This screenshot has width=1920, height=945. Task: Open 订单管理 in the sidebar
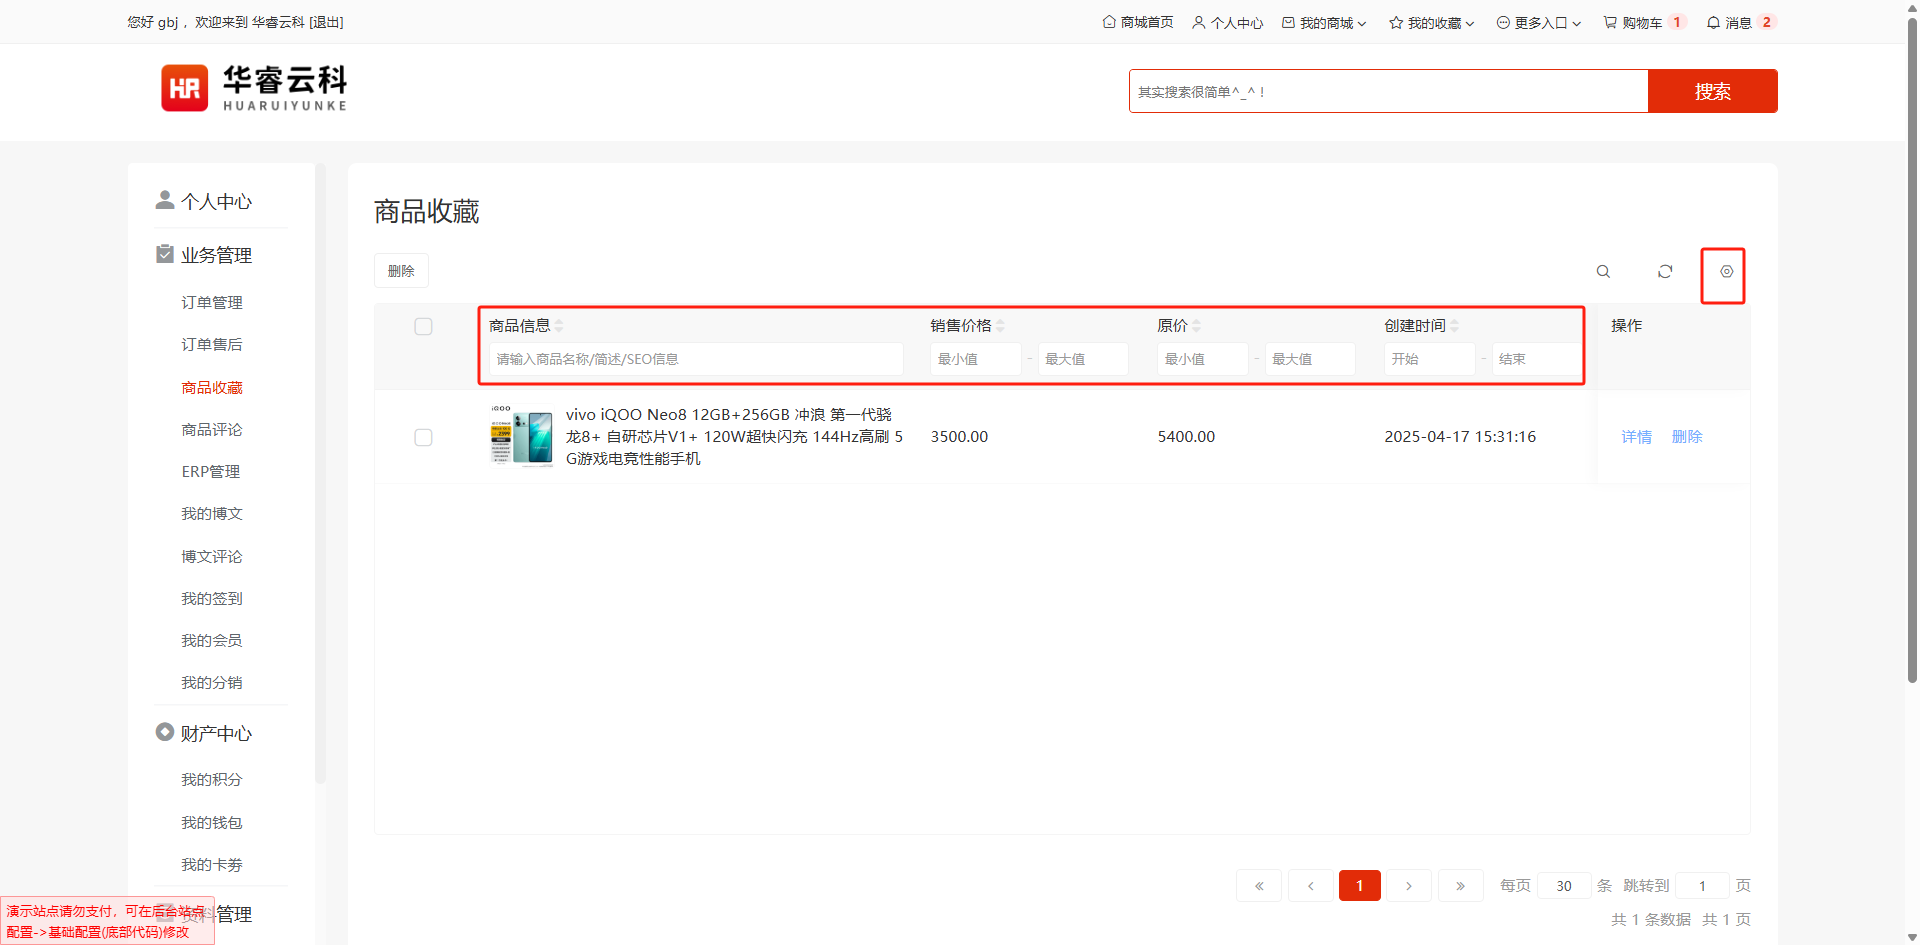pyautogui.click(x=212, y=303)
